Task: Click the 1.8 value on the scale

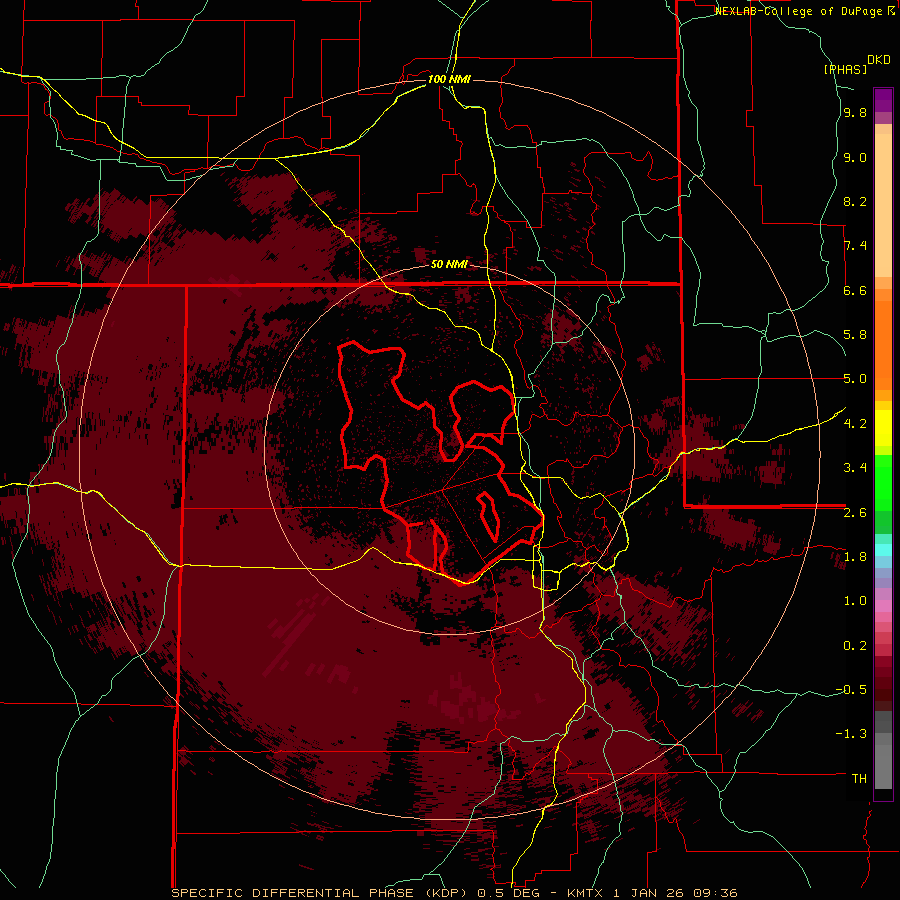Action: 855,557
